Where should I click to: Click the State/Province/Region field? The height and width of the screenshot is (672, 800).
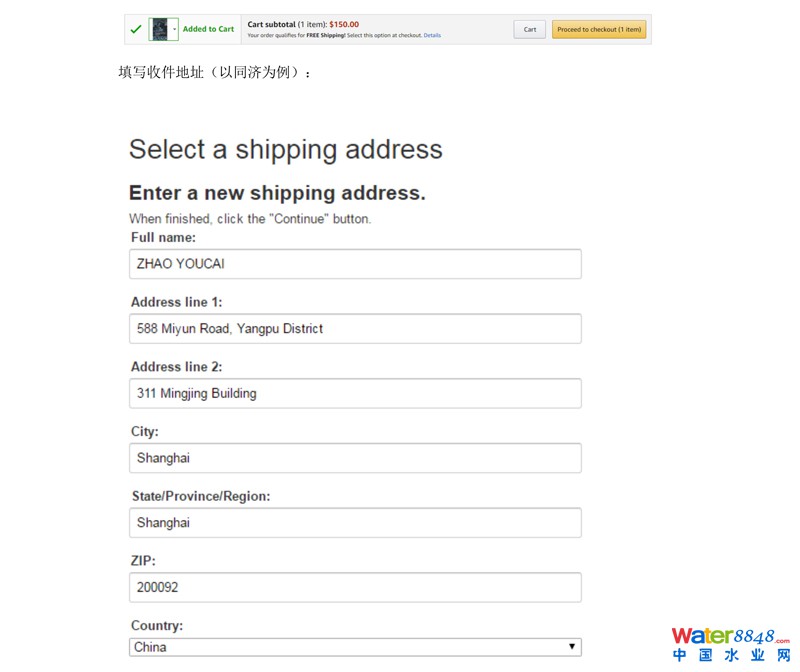click(356, 523)
